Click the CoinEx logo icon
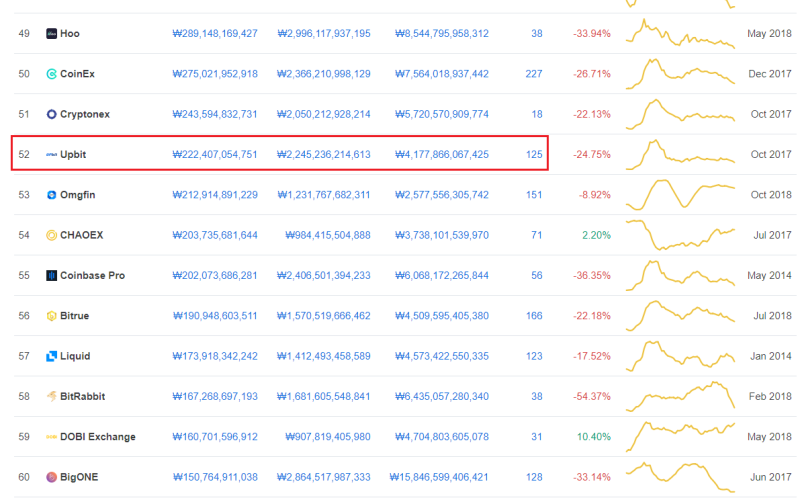 click(52, 74)
